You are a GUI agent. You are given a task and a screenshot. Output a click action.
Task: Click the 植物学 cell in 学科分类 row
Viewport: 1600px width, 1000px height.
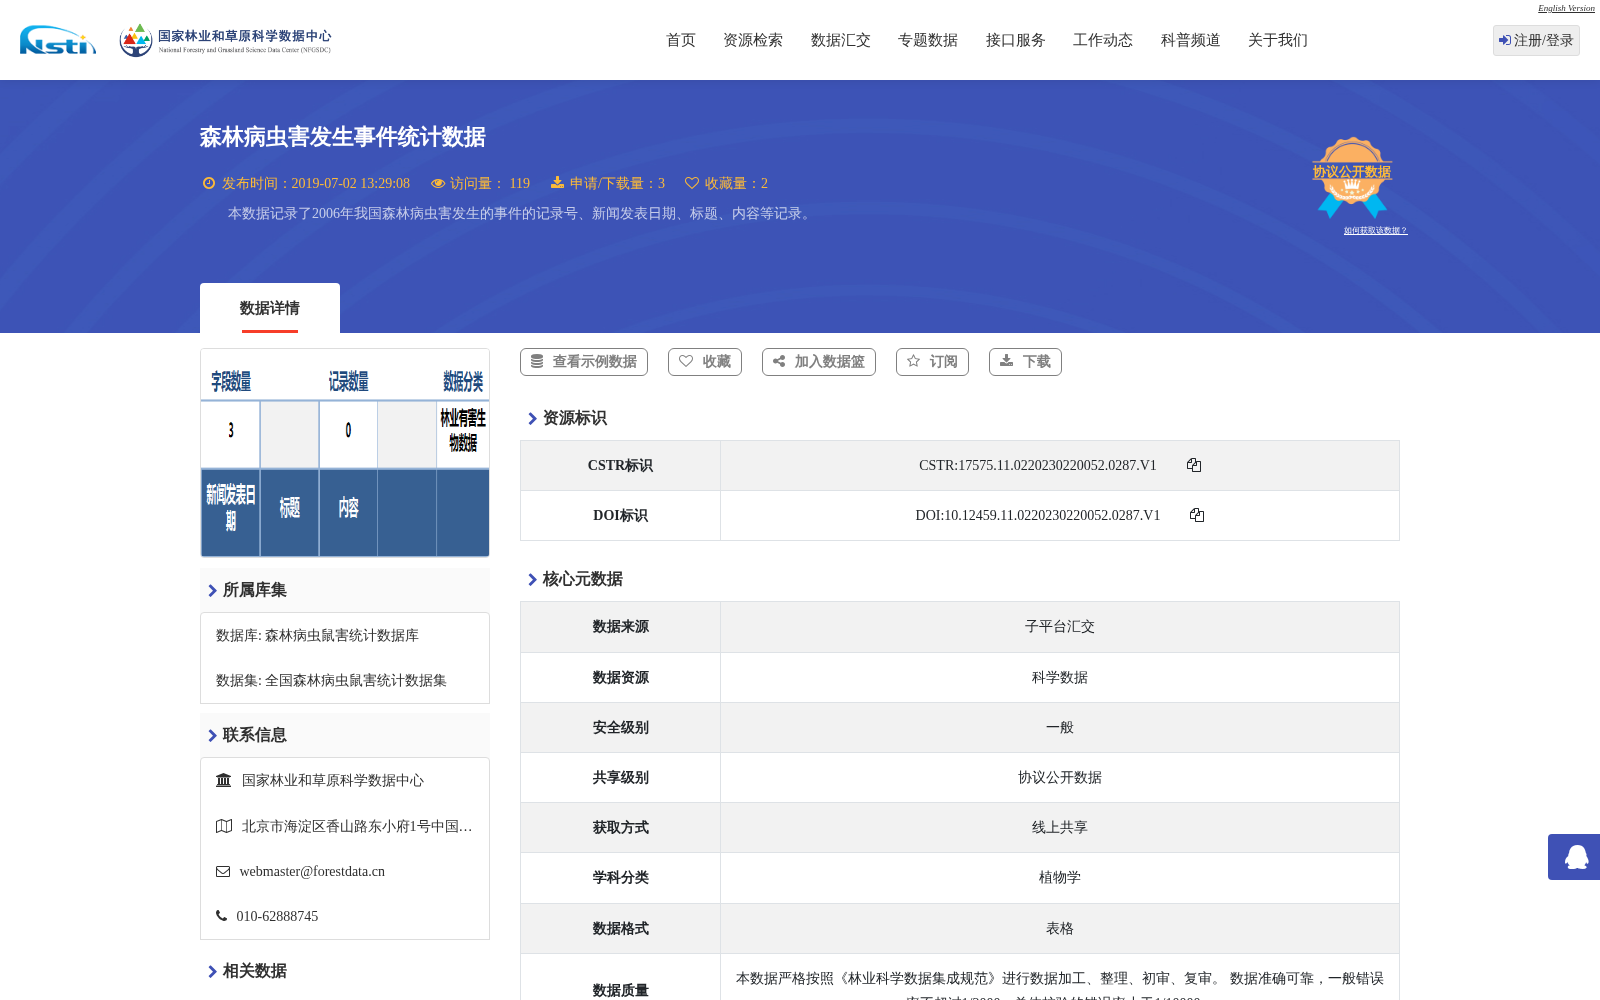pyautogui.click(x=1060, y=877)
